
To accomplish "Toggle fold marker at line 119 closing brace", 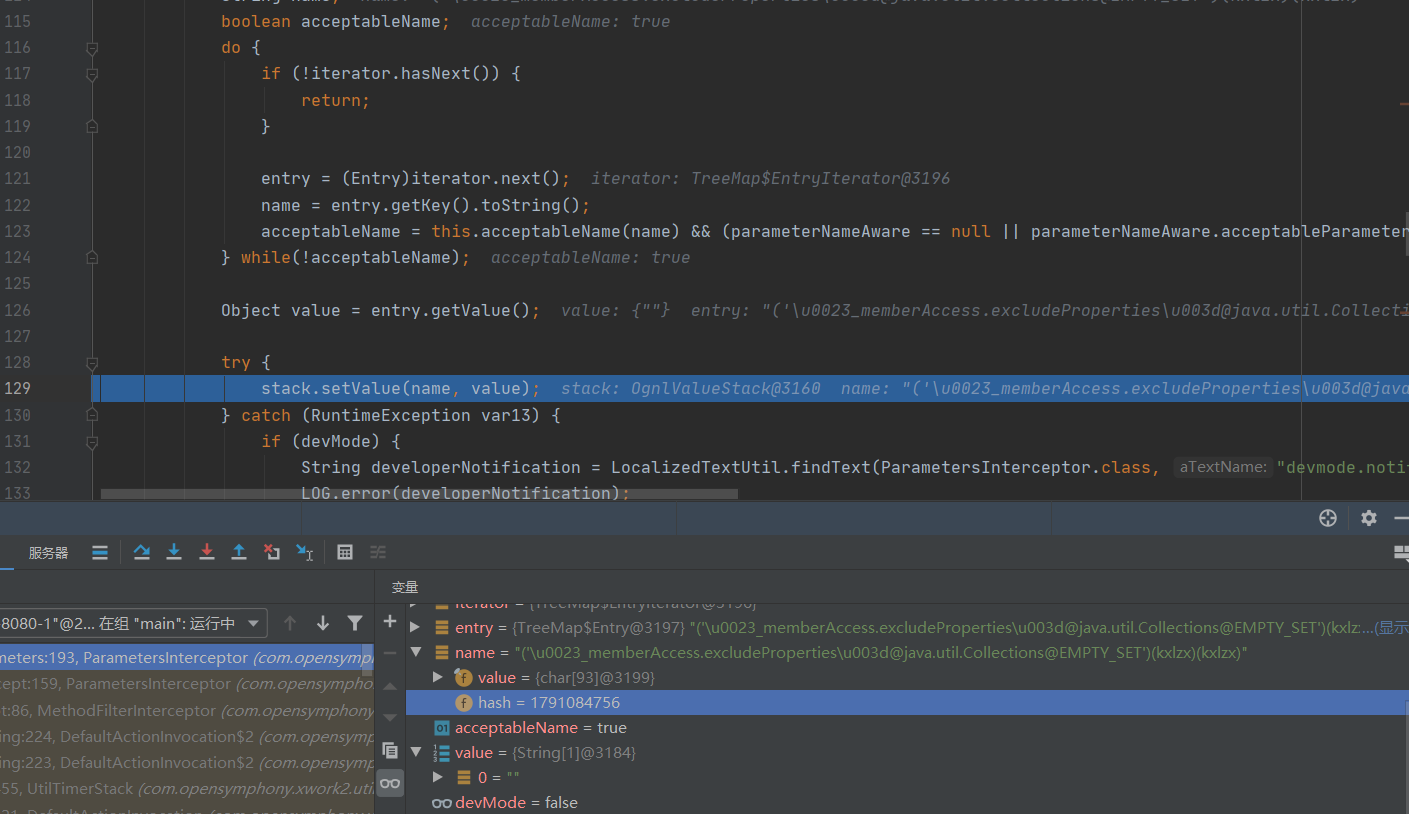I will click(92, 126).
